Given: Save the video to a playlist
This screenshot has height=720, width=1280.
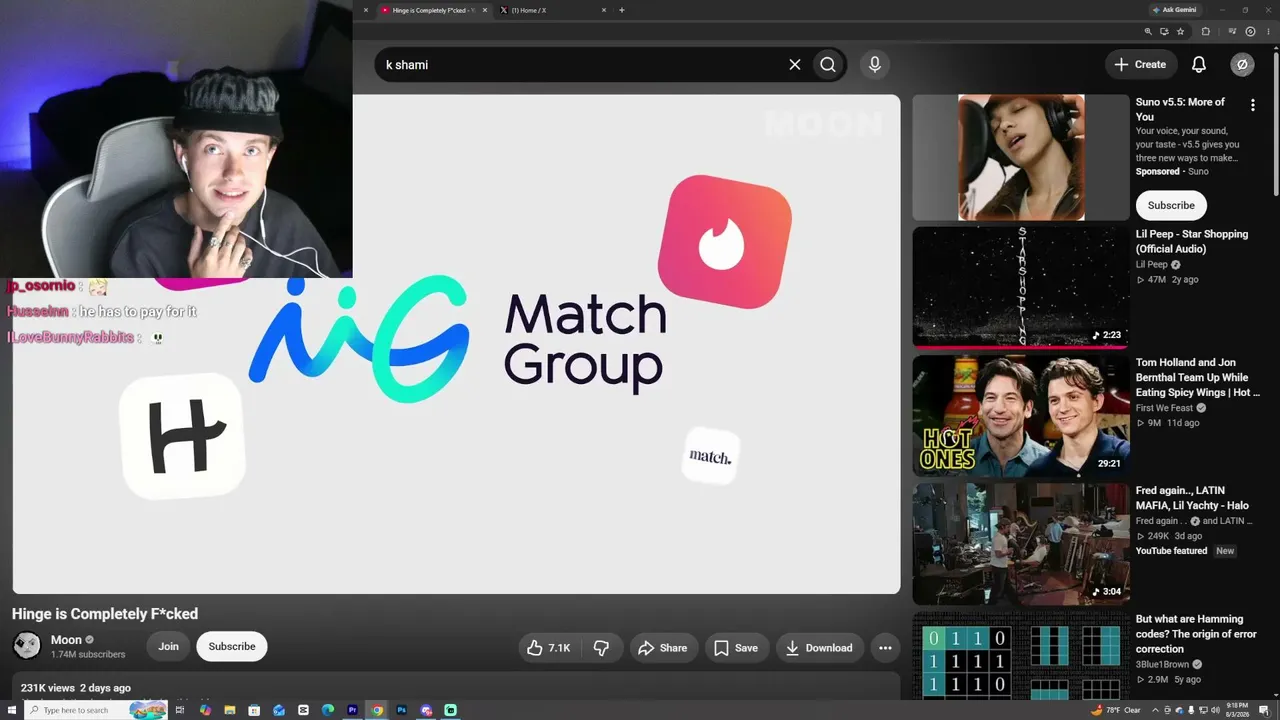Looking at the screenshot, I should [x=736, y=648].
